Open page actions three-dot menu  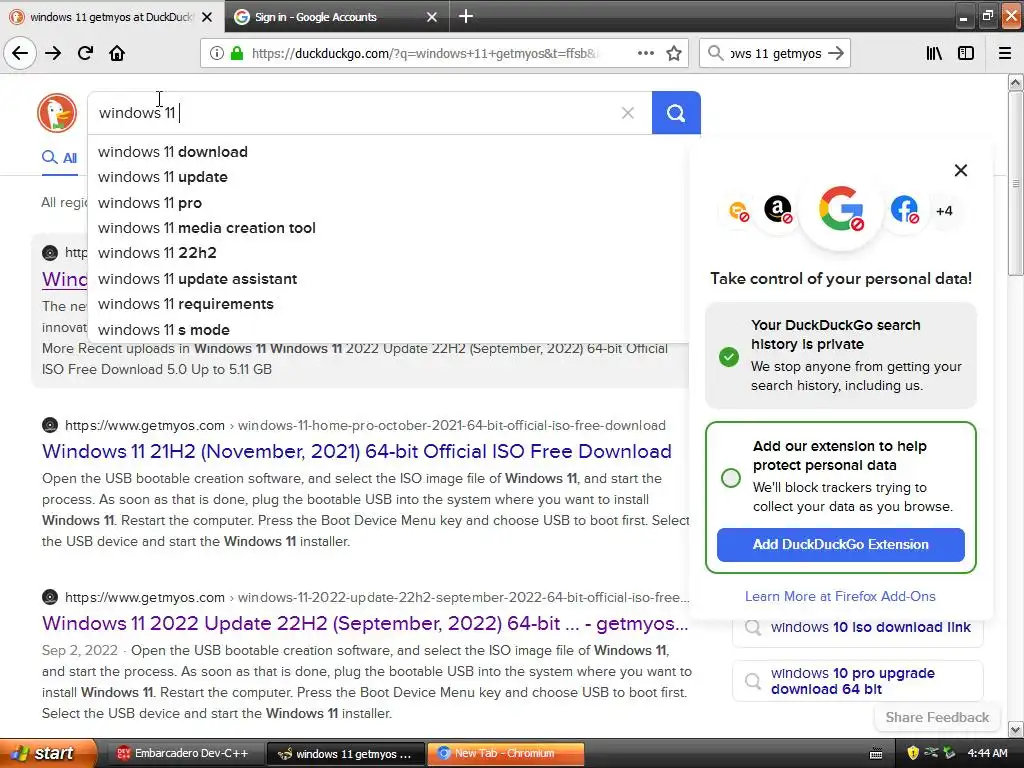coord(646,53)
